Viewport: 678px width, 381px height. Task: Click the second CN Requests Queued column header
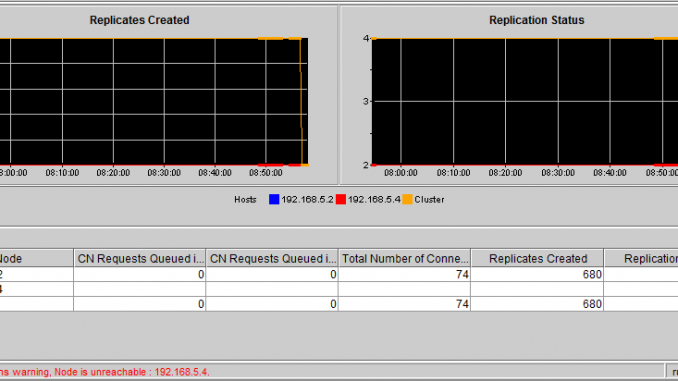click(272, 259)
